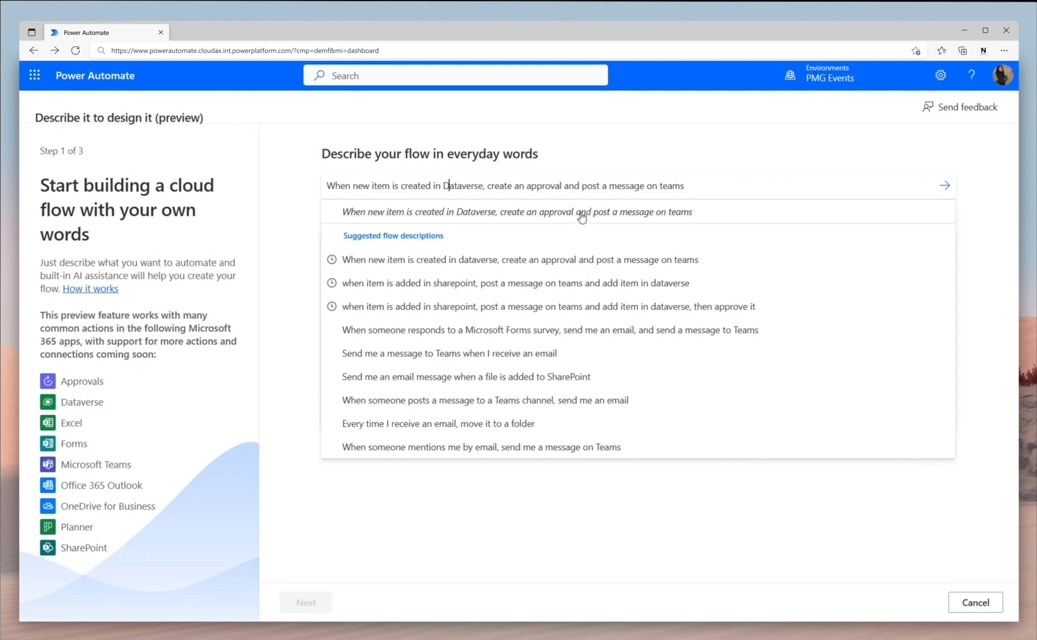
Task: Open the app launcher waffle icon
Action: (34, 75)
